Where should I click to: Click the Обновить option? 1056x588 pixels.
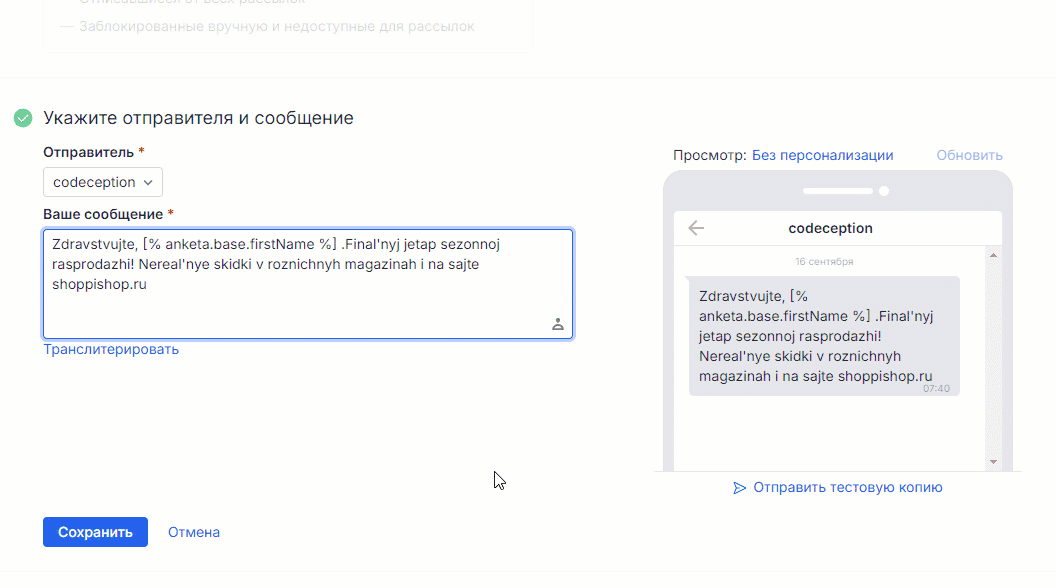pyautogui.click(x=968, y=155)
